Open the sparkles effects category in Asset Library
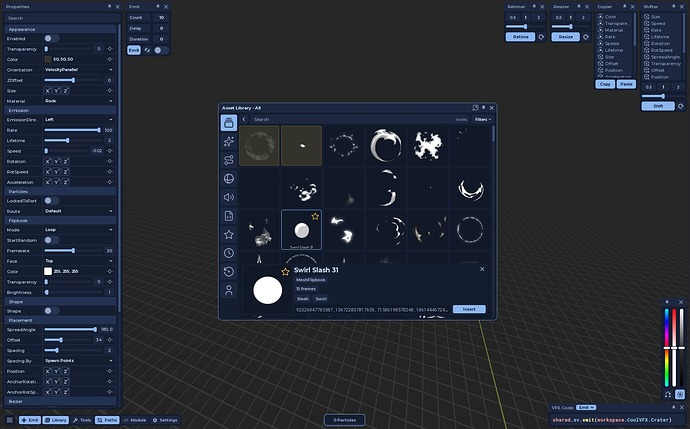 (228, 141)
